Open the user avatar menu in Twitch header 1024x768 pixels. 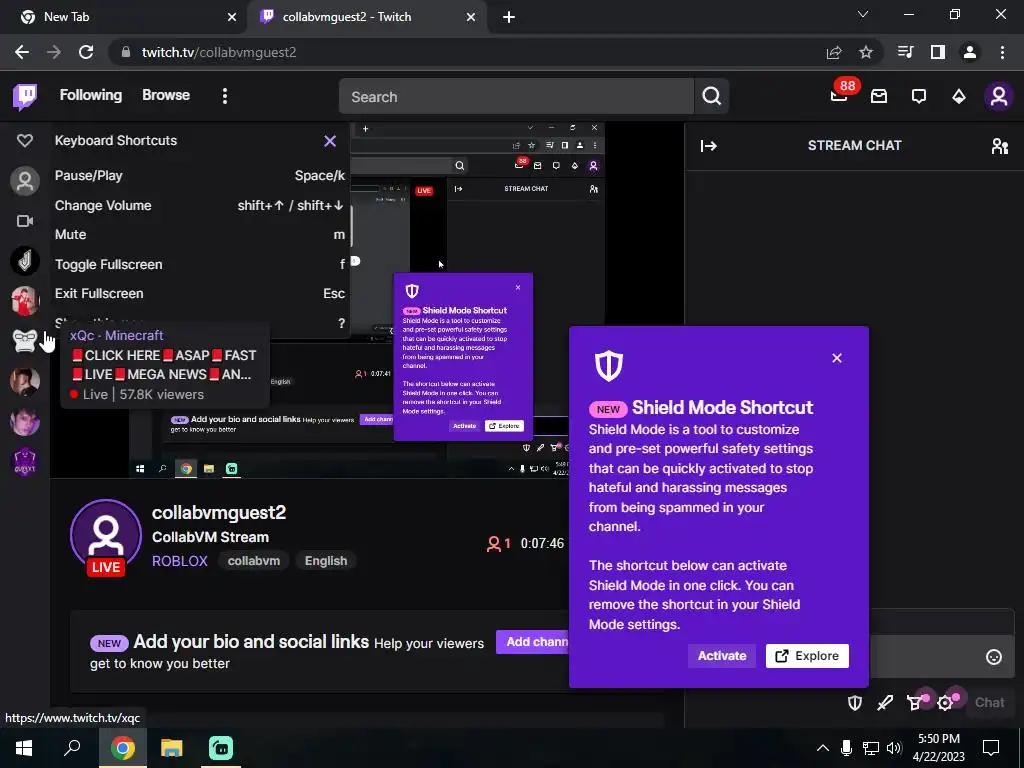tap(999, 97)
